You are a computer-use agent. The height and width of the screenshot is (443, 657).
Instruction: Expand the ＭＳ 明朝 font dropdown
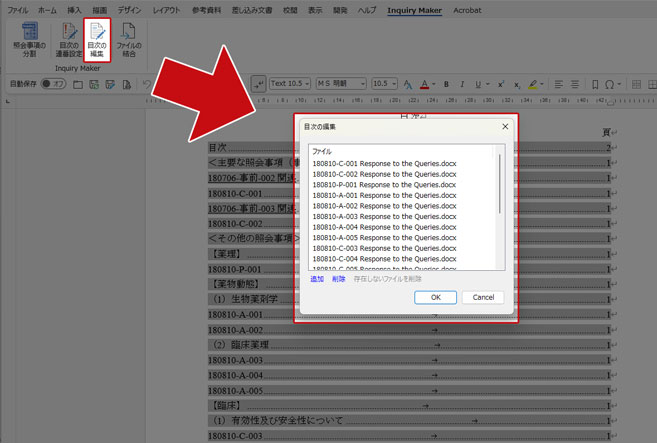click(x=340, y=84)
